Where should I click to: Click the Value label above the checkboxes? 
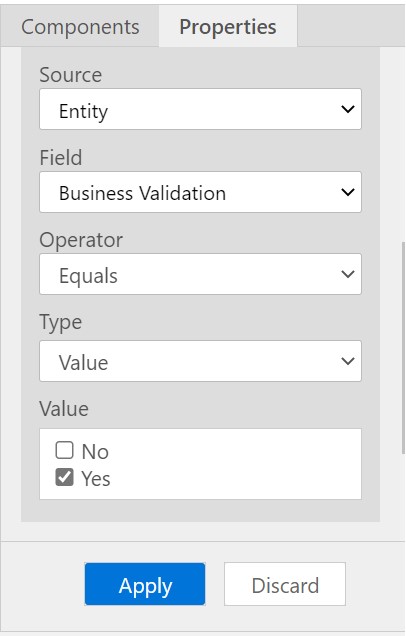64,408
